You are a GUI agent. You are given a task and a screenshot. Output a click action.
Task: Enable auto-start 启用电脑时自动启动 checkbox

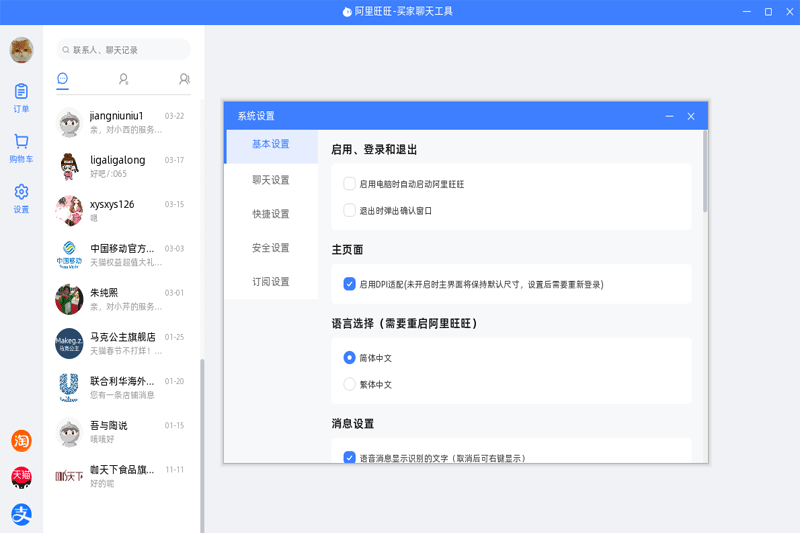click(349, 184)
